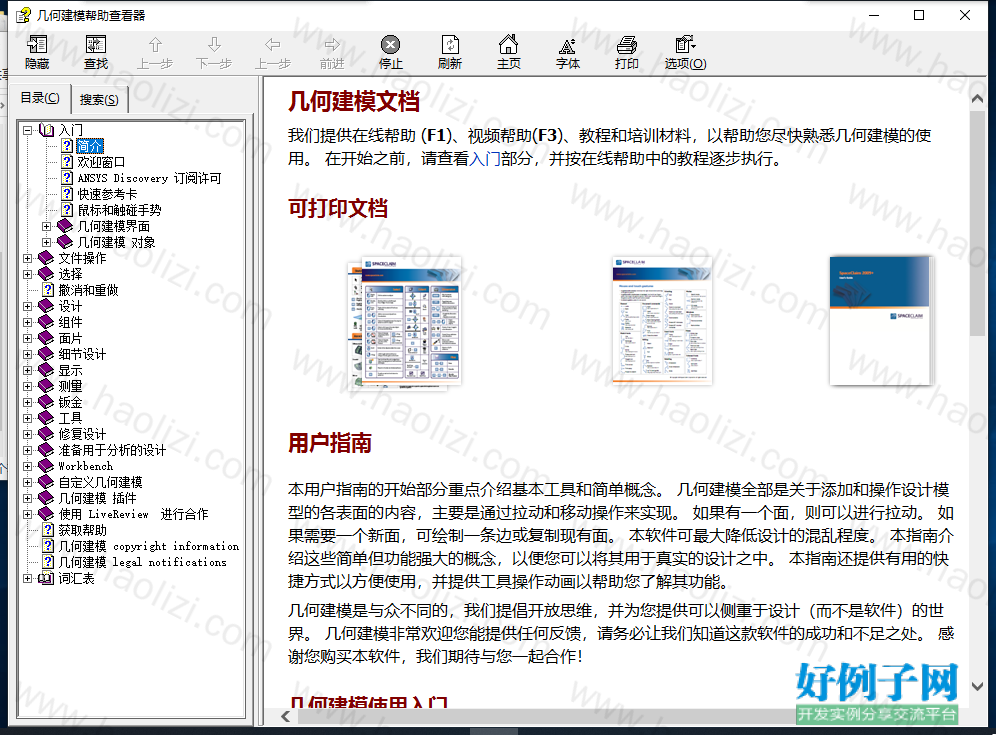Open the 选项(O) options toolbar icon

coord(685,52)
